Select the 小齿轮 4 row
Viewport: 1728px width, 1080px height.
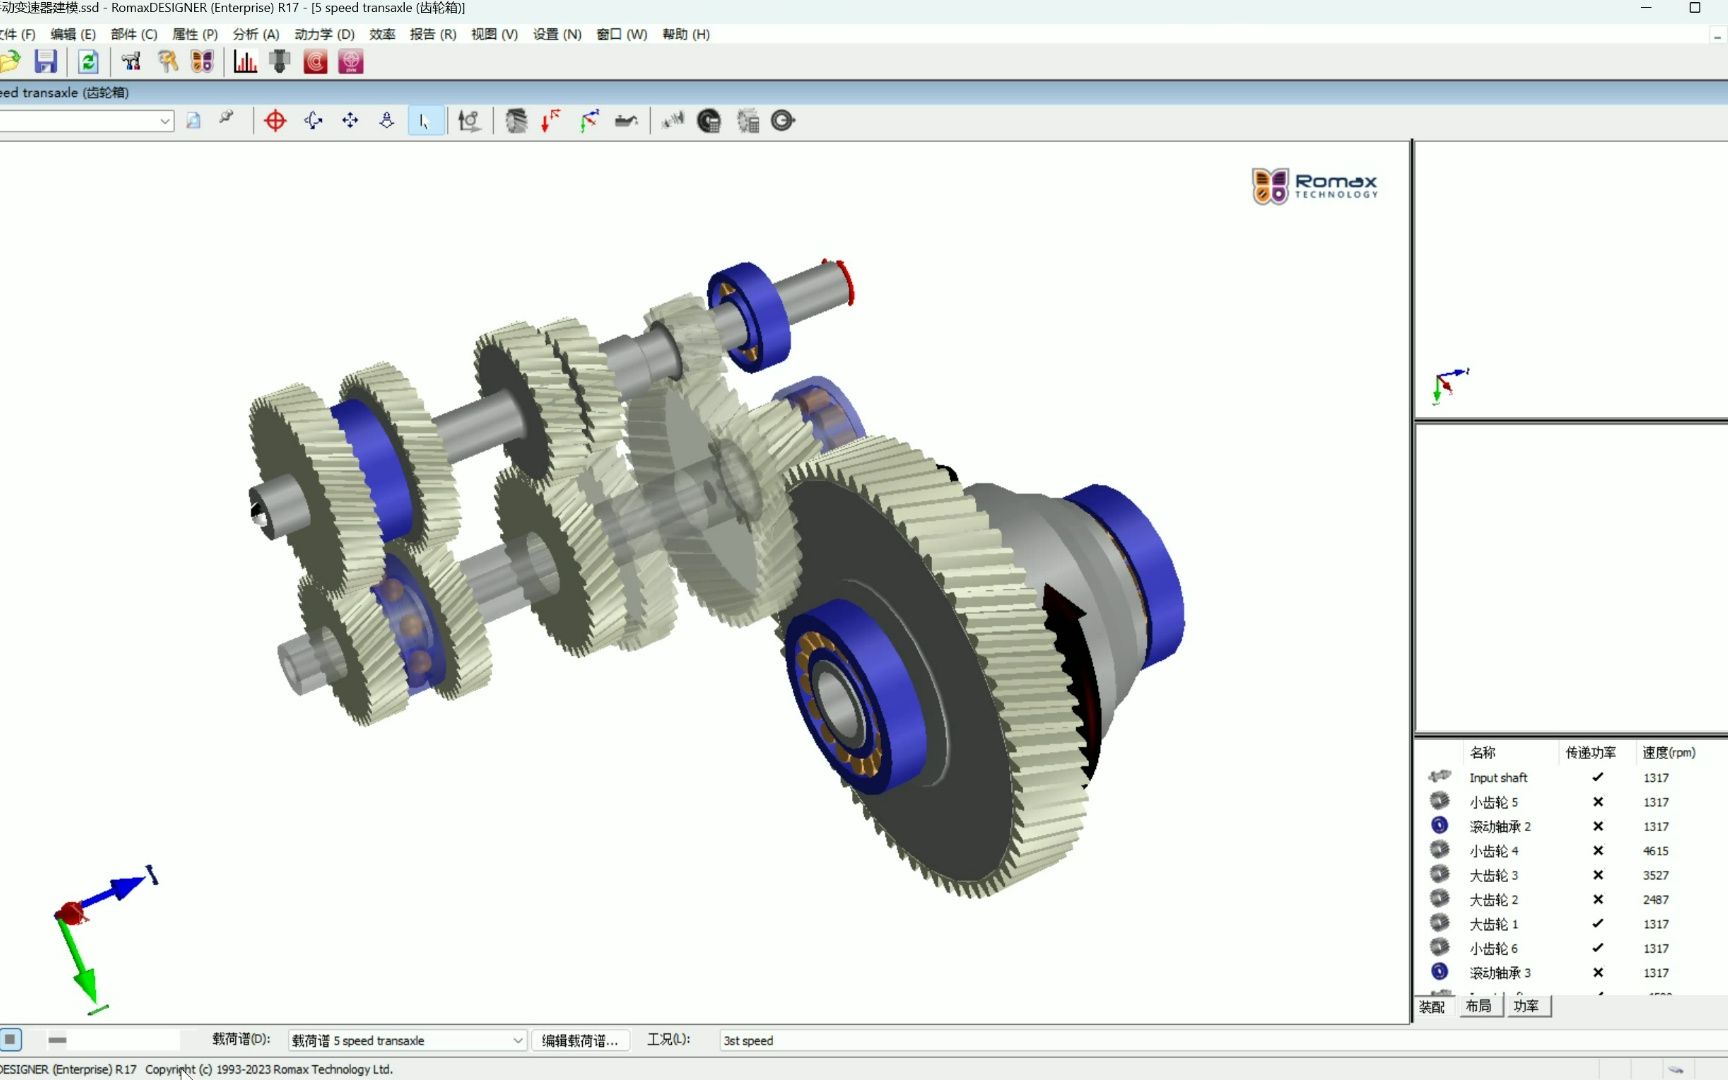point(1571,851)
